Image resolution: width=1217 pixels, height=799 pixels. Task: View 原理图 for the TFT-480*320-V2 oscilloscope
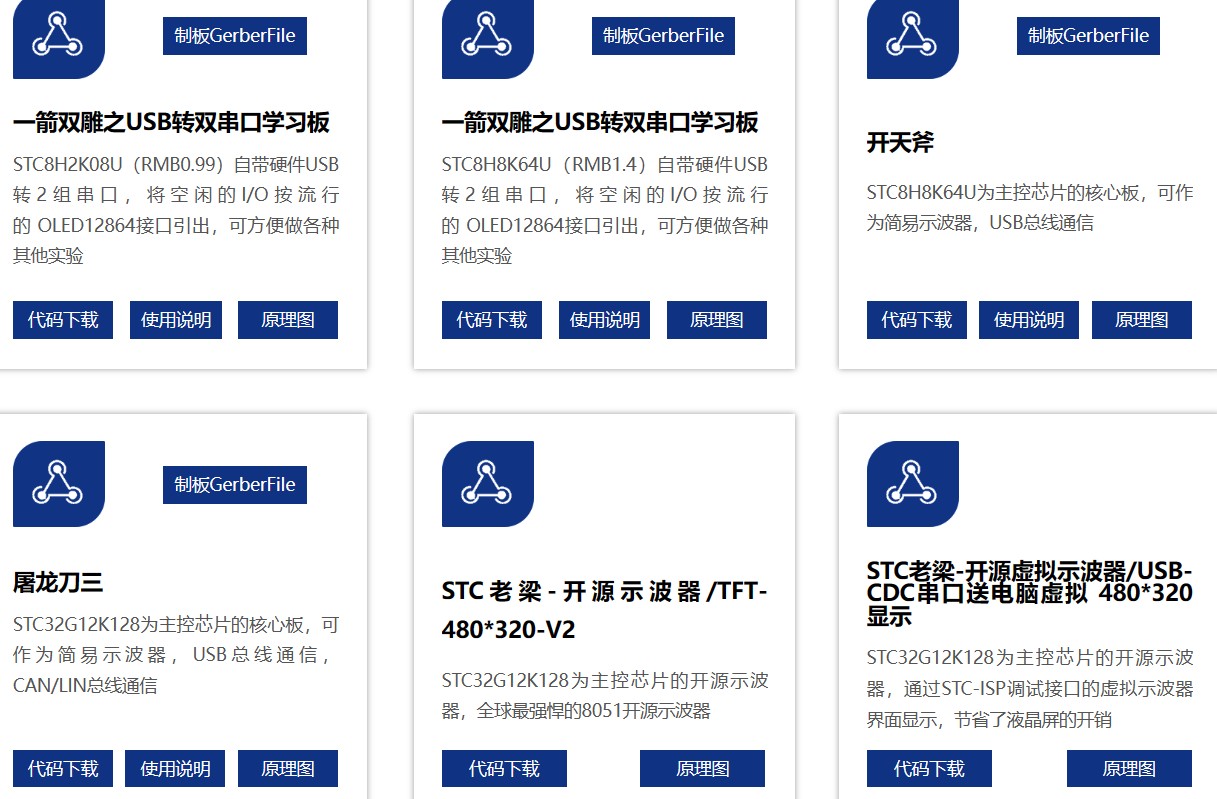tap(702, 769)
